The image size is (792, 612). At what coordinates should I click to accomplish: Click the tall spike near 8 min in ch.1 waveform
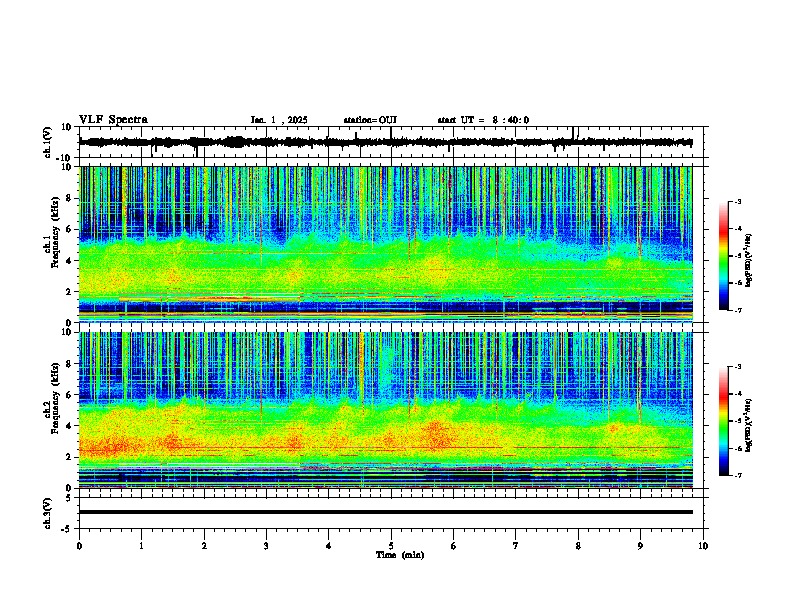[574, 134]
